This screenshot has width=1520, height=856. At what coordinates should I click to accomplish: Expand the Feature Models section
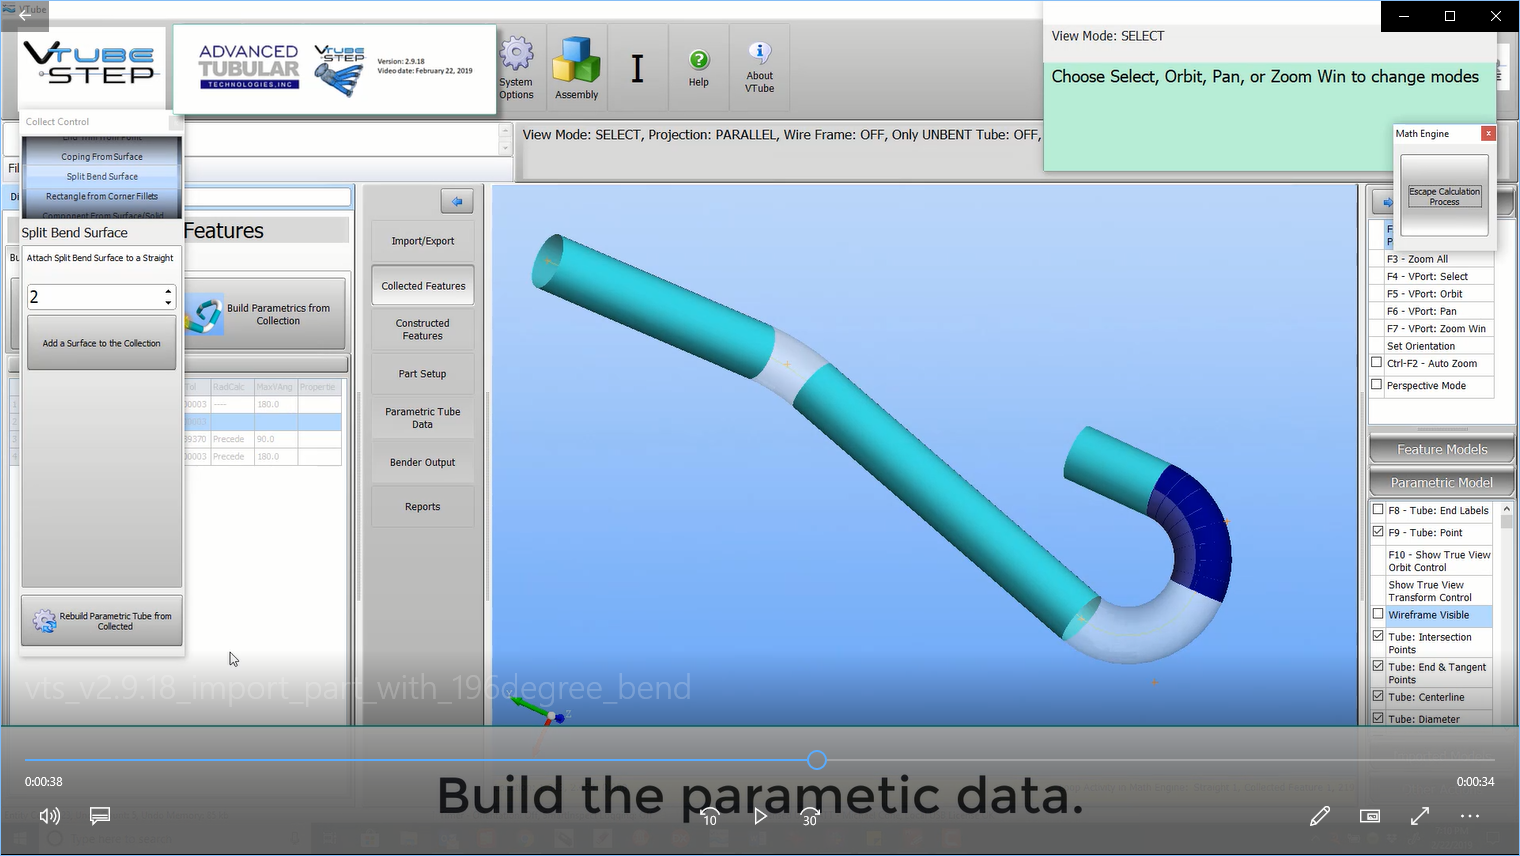1441,450
